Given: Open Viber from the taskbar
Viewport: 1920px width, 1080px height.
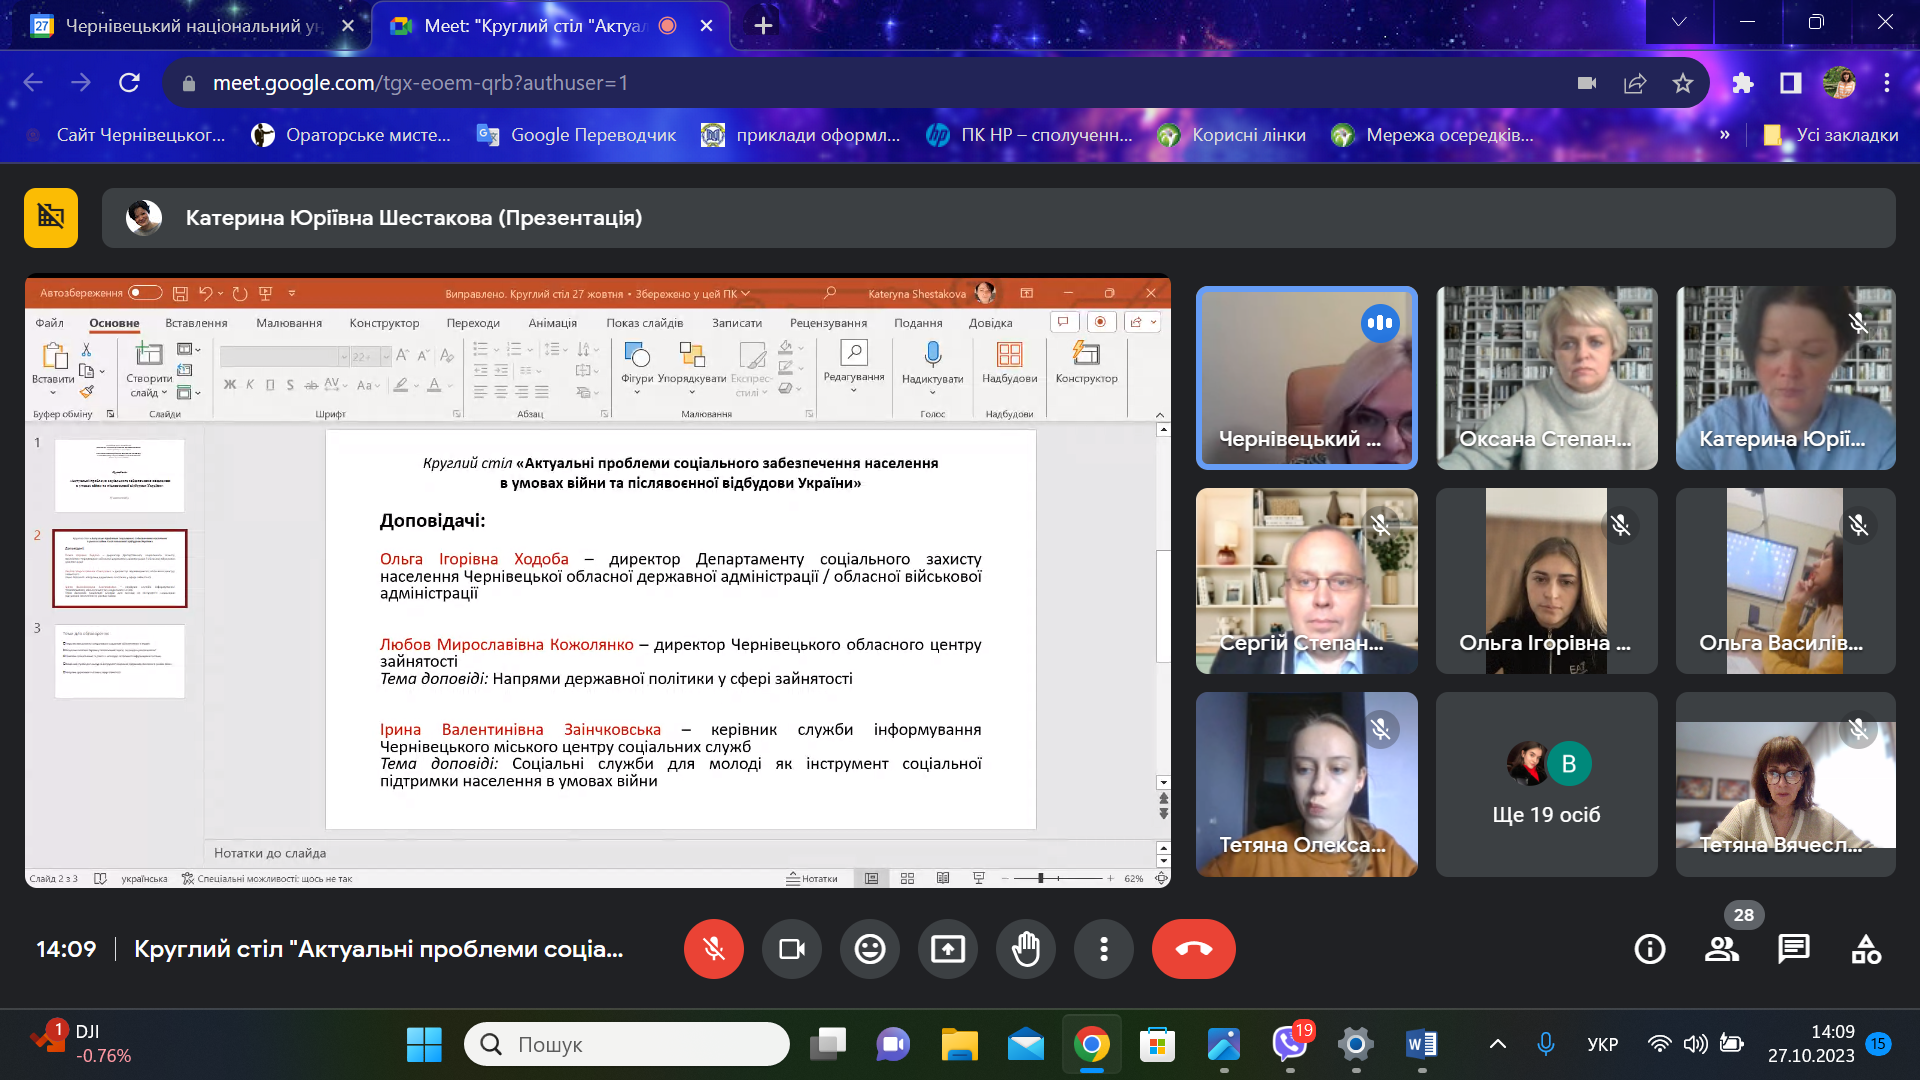Looking at the screenshot, I should click(1289, 1044).
